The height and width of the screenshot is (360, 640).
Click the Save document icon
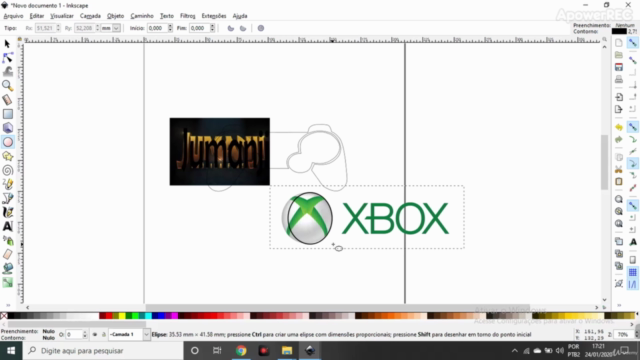619,67
